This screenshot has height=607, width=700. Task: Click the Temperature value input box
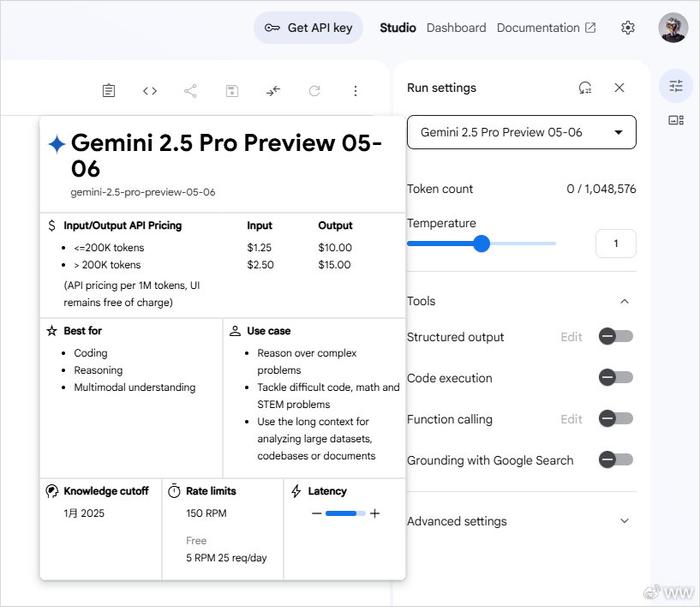tap(616, 244)
